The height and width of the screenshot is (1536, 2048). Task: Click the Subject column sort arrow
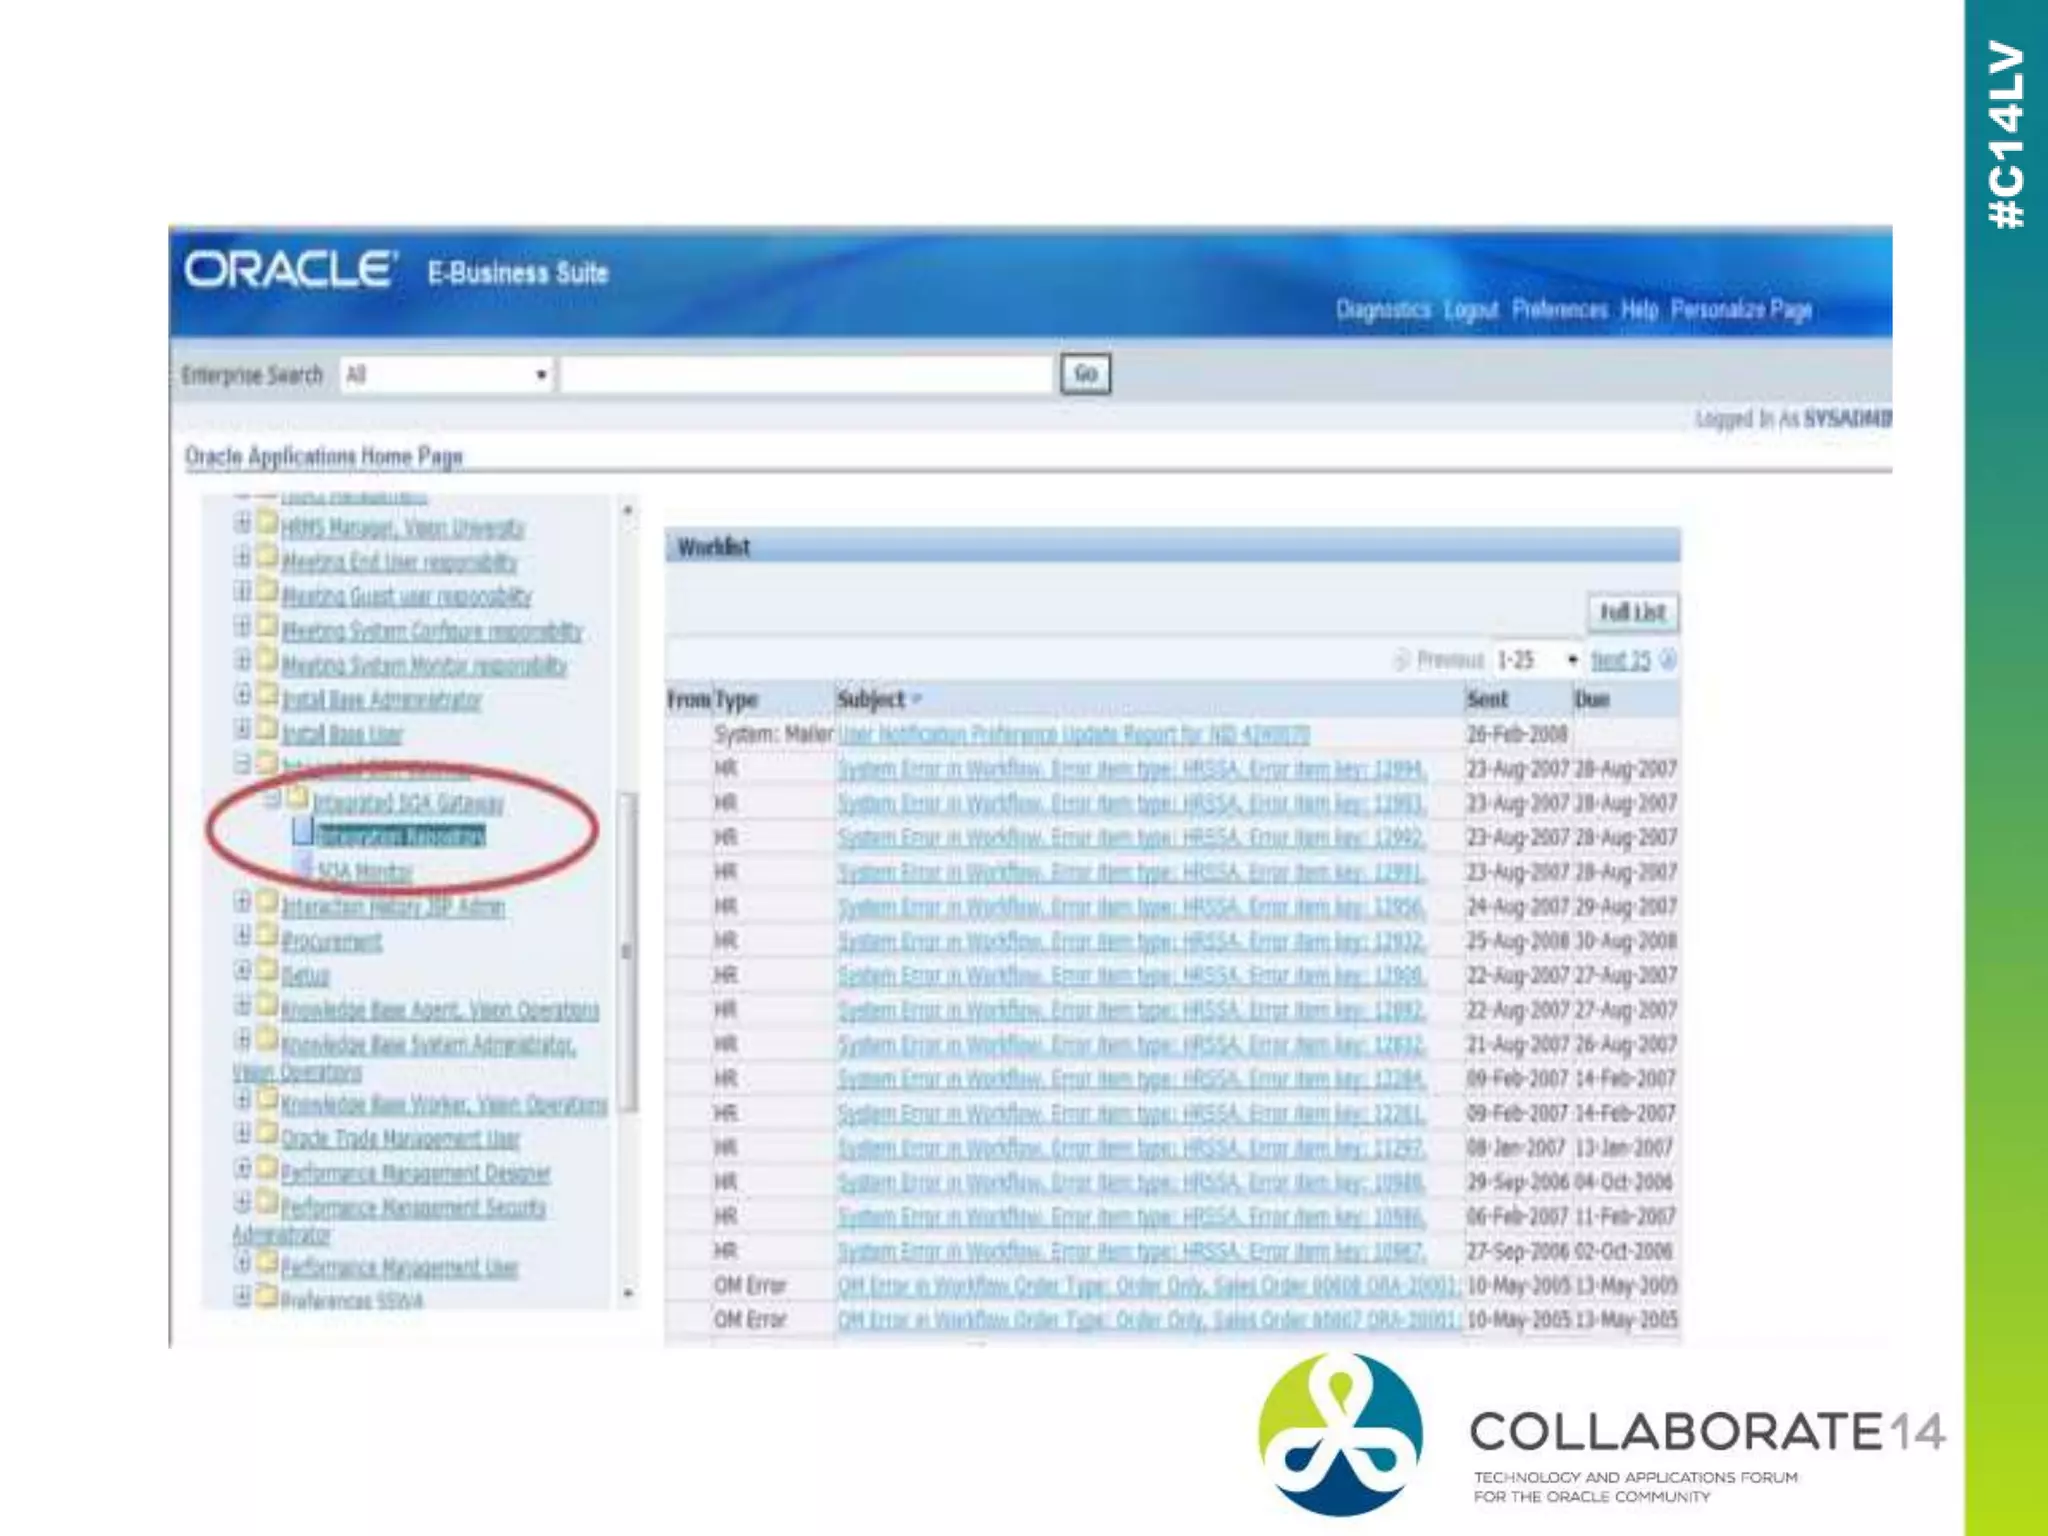pyautogui.click(x=917, y=699)
